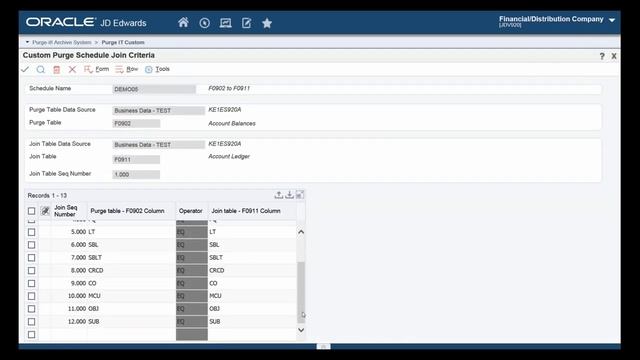Maximize the grid with expand icon
The width and height of the screenshot is (640, 360).
click(300, 195)
